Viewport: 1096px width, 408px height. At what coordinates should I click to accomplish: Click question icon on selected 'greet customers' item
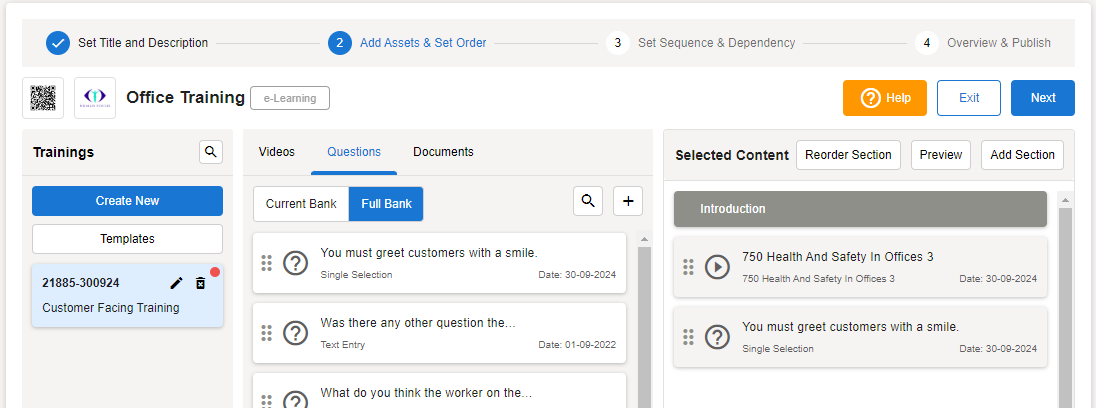point(717,337)
